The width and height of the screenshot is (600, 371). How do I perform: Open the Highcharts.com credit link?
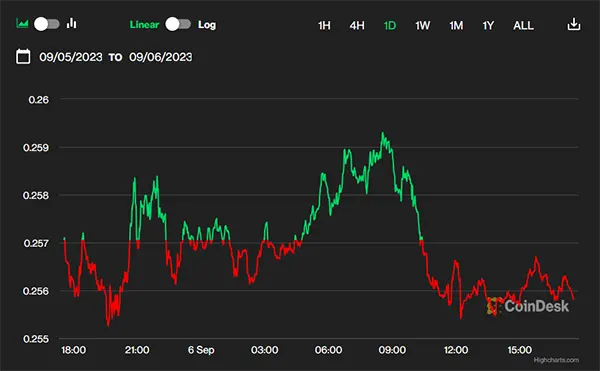click(556, 360)
